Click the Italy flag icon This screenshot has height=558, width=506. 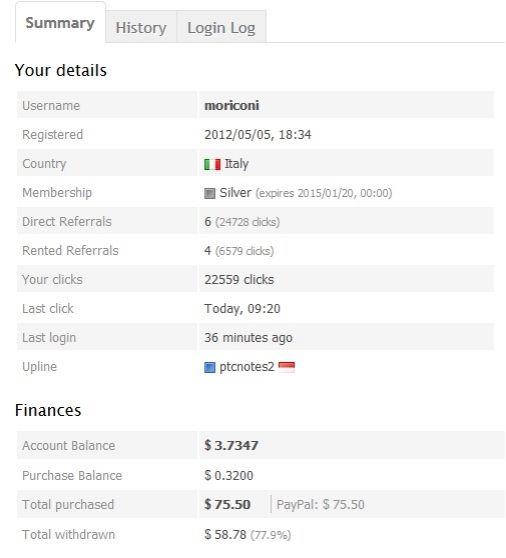point(212,164)
